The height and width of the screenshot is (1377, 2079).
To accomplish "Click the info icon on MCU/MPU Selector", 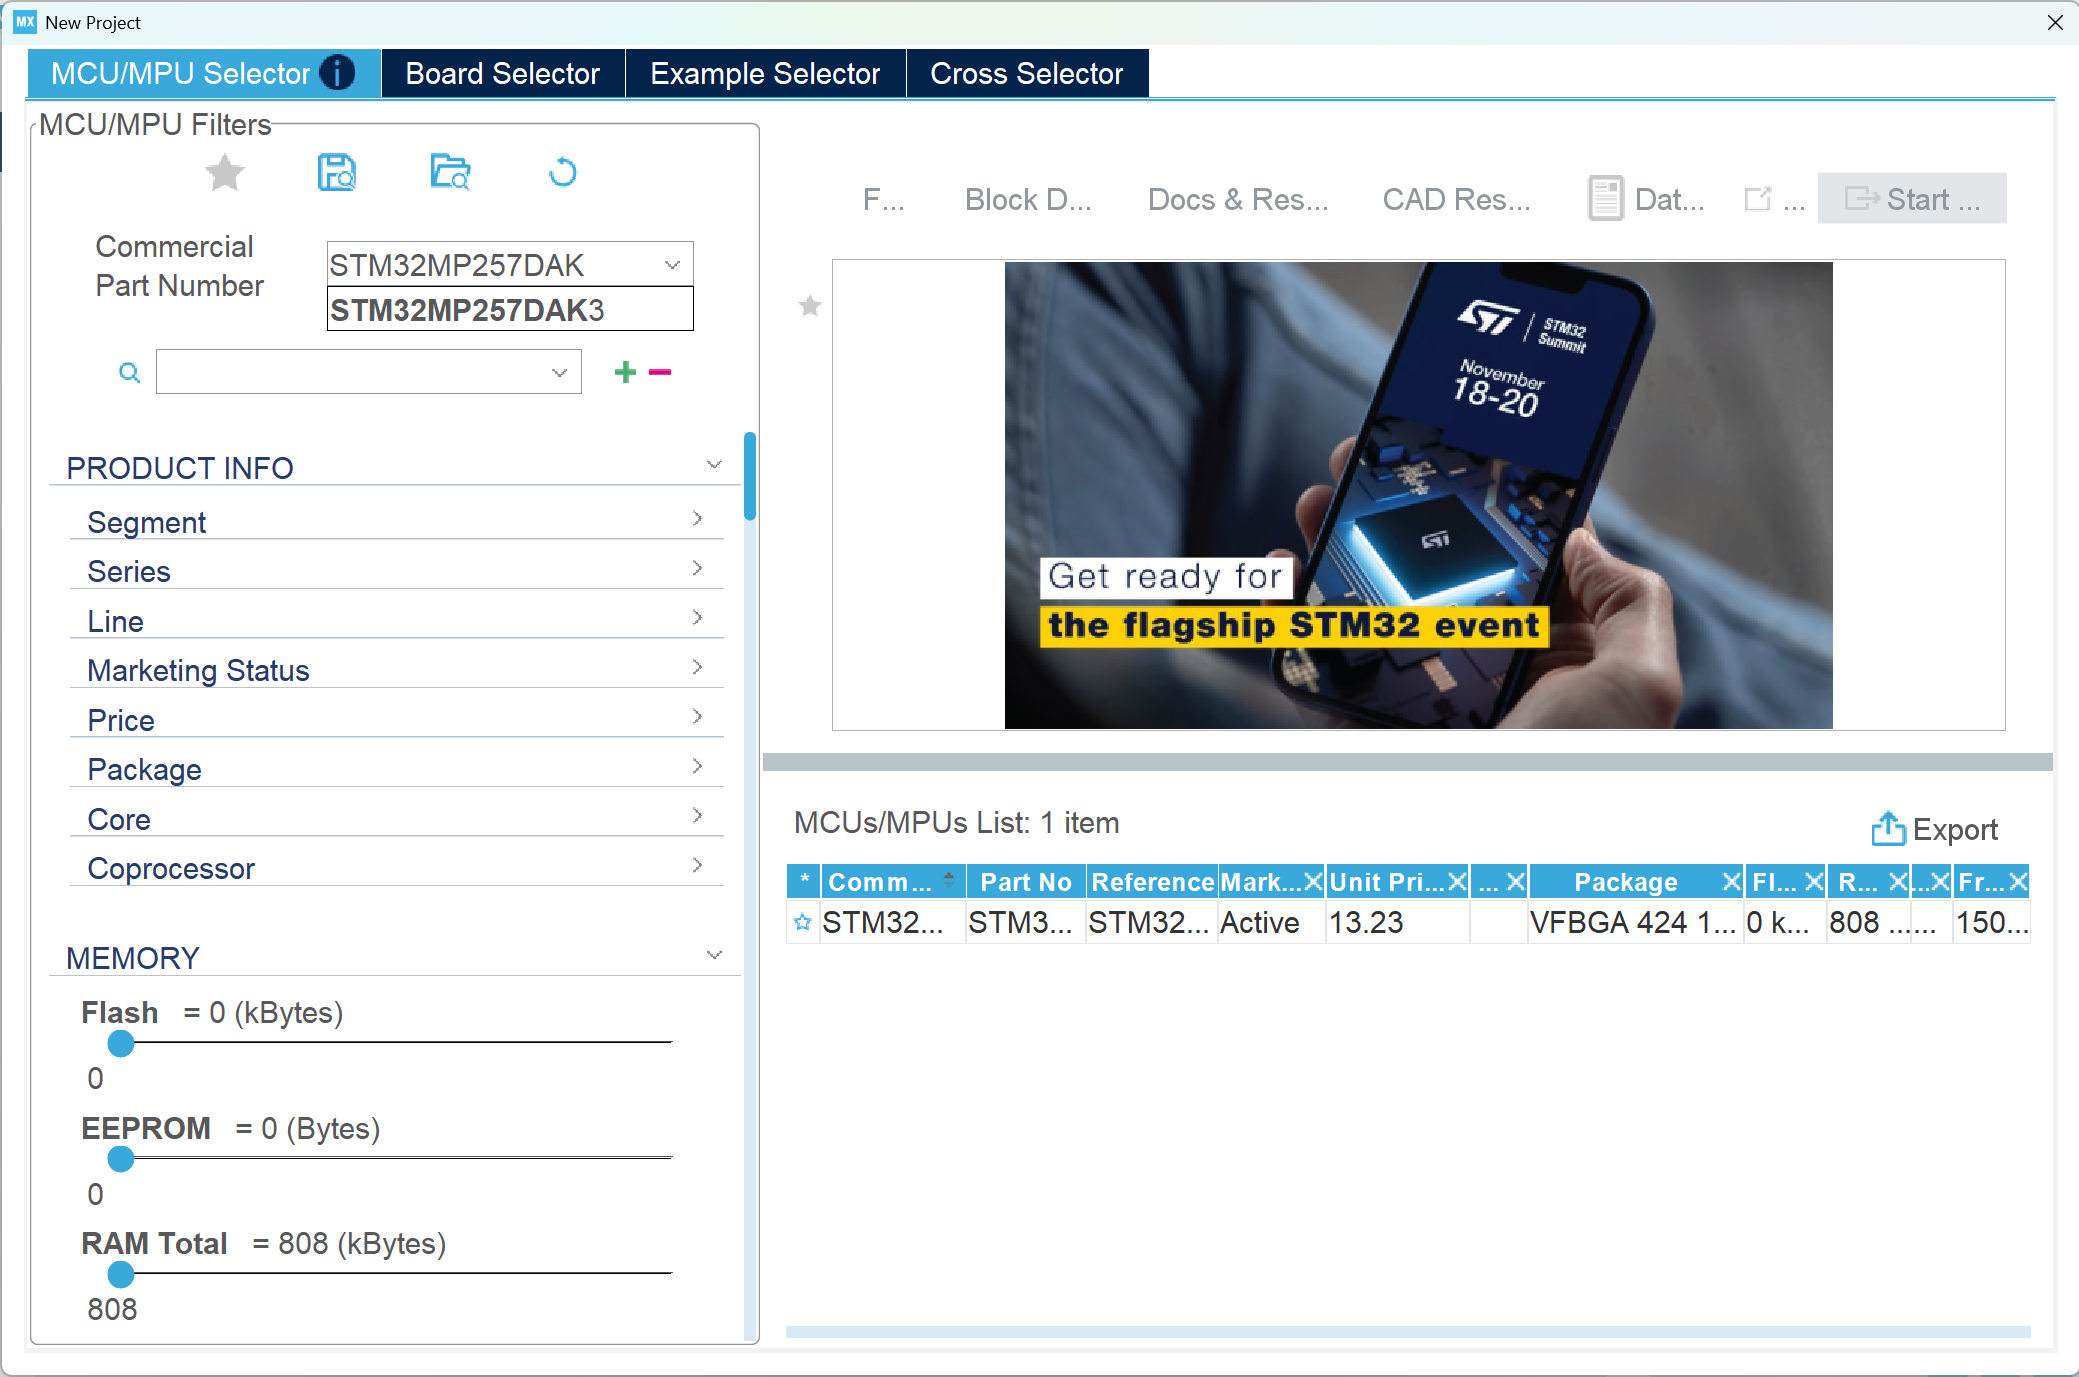I will click(337, 73).
